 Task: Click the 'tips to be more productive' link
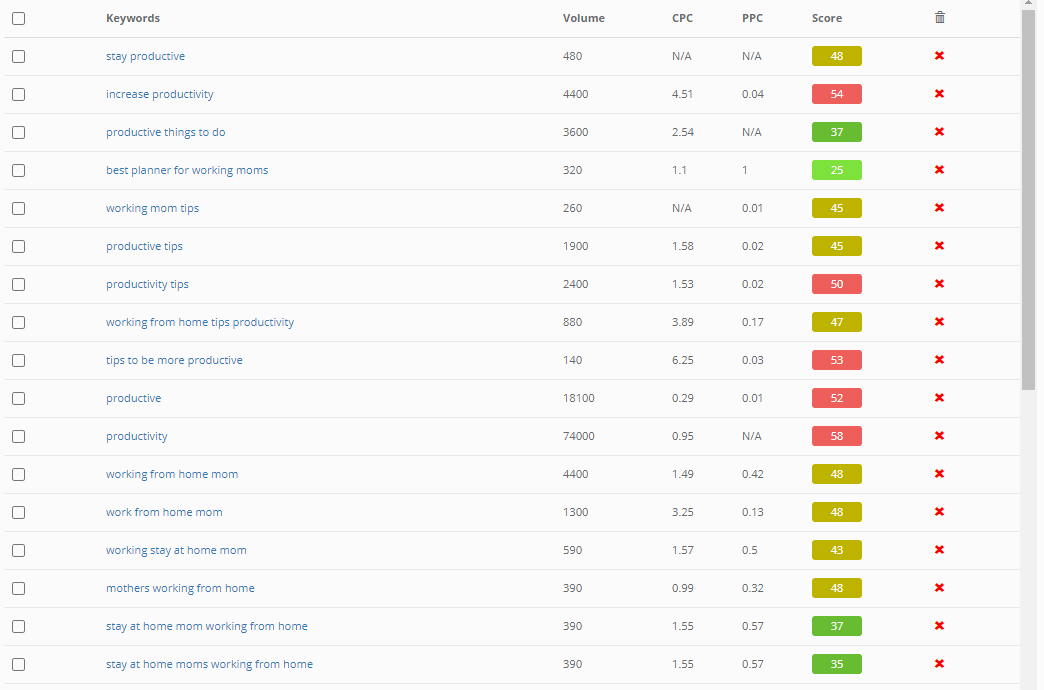pos(174,360)
